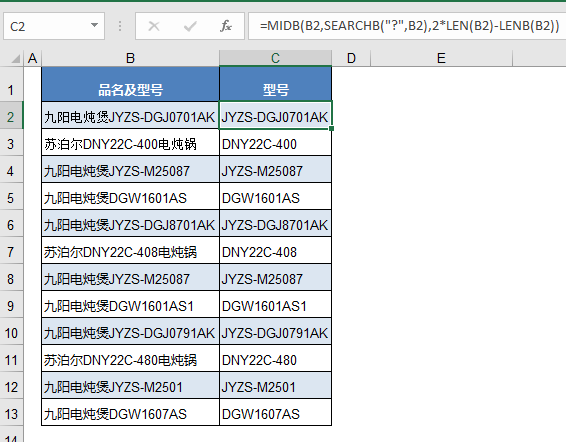Select cell C7 DNY22C-408
Viewport: 566px width, 442px height.
pyautogui.click(x=275, y=250)
